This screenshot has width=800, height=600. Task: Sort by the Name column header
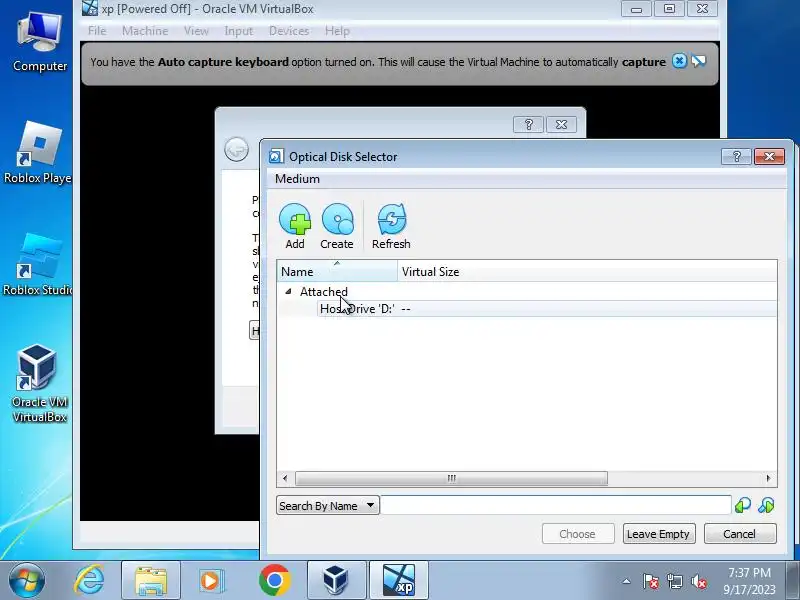click(337, 271)
